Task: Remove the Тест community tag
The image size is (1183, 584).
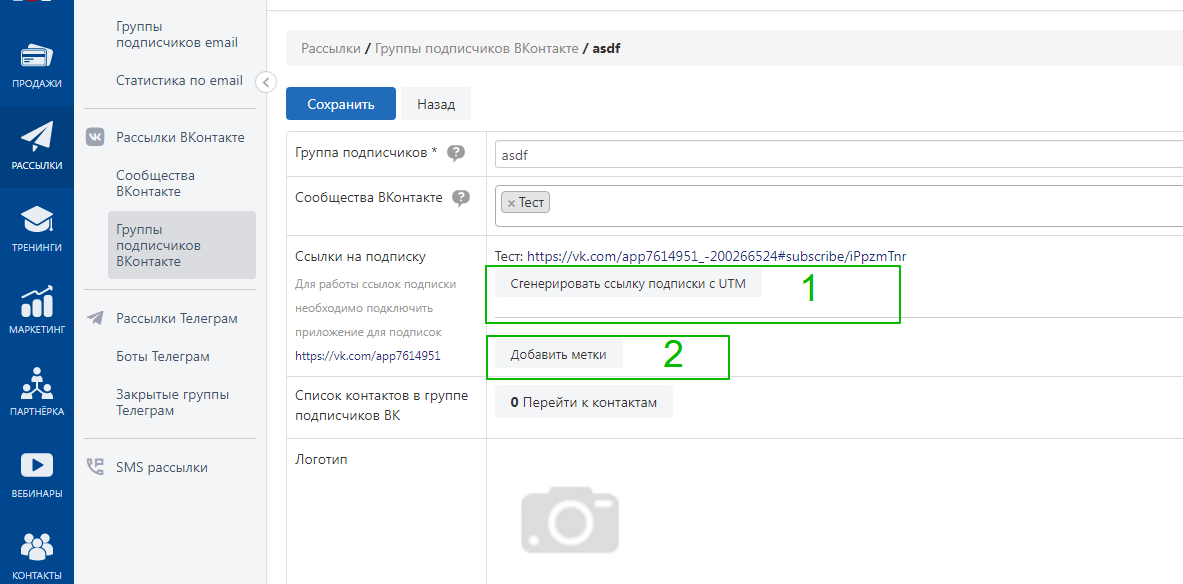Action: click(x=511, y=203)
